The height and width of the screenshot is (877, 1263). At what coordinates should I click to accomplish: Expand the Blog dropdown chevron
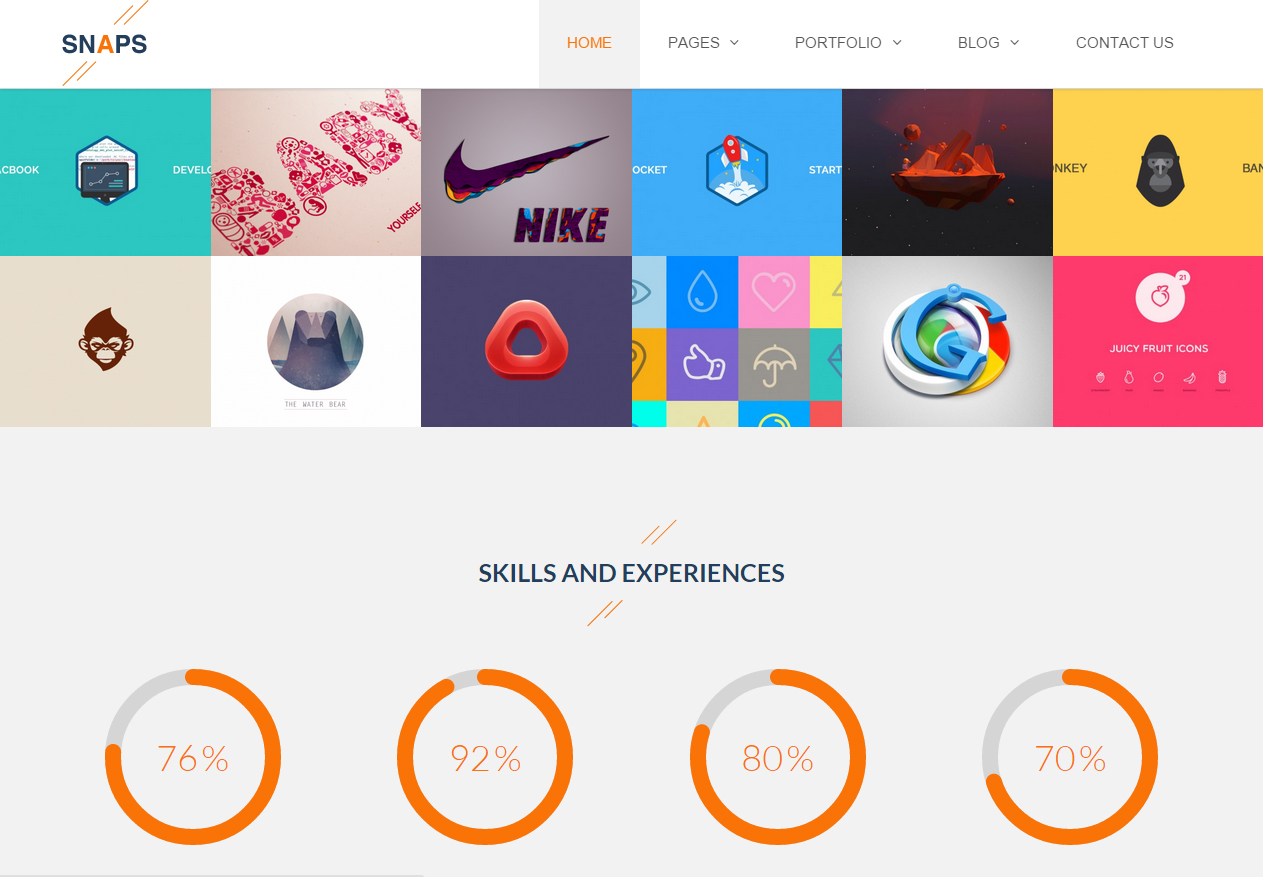pyautogui.click(x=1014, y=42)
